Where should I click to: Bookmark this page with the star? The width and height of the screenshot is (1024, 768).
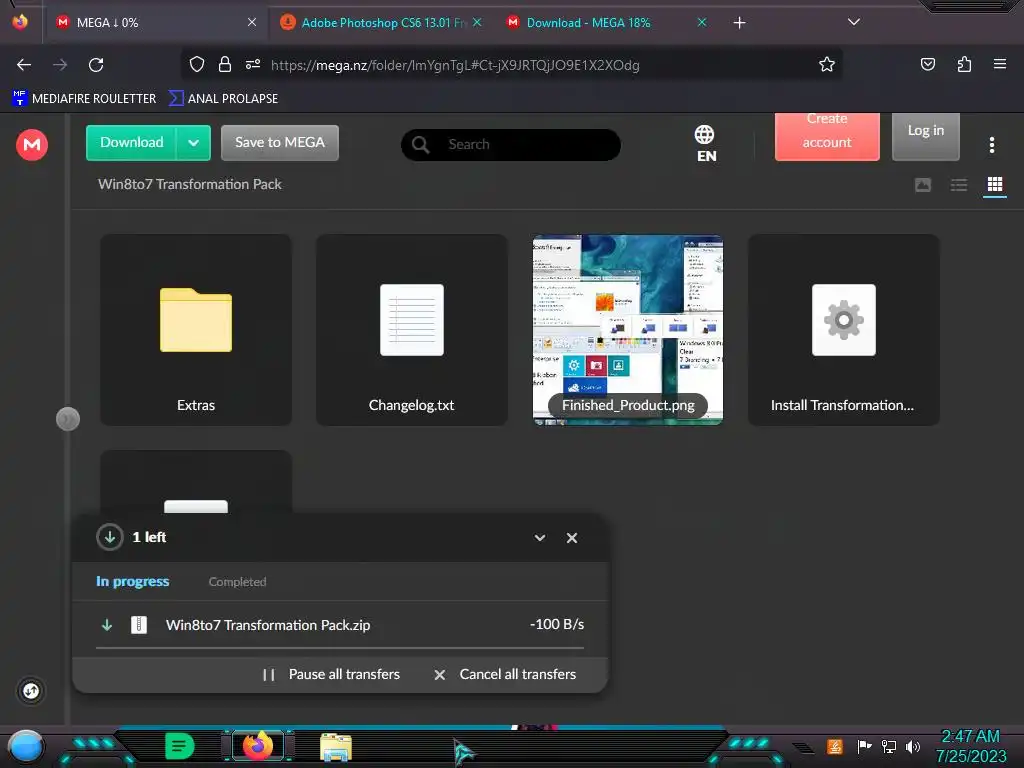827,64
